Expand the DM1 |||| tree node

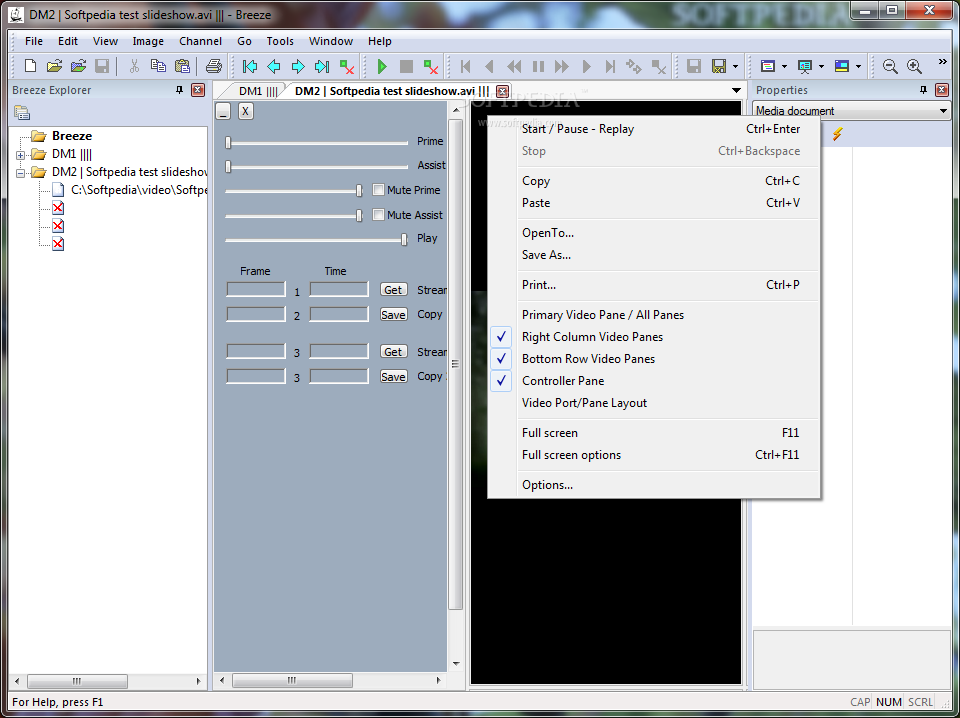pos(20,155)
